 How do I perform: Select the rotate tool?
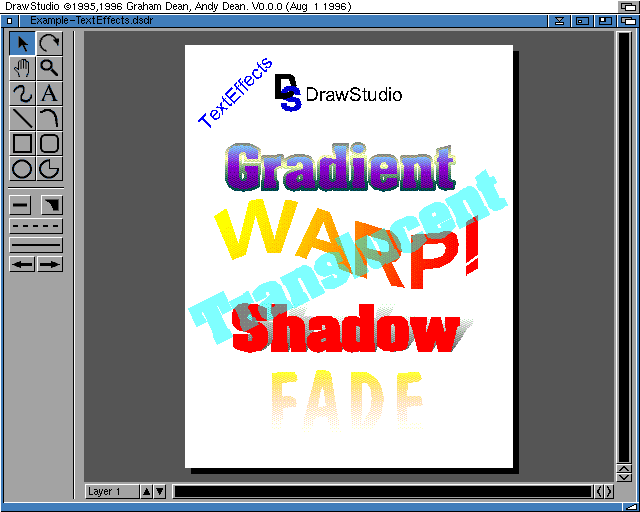(x=49, y=43)
